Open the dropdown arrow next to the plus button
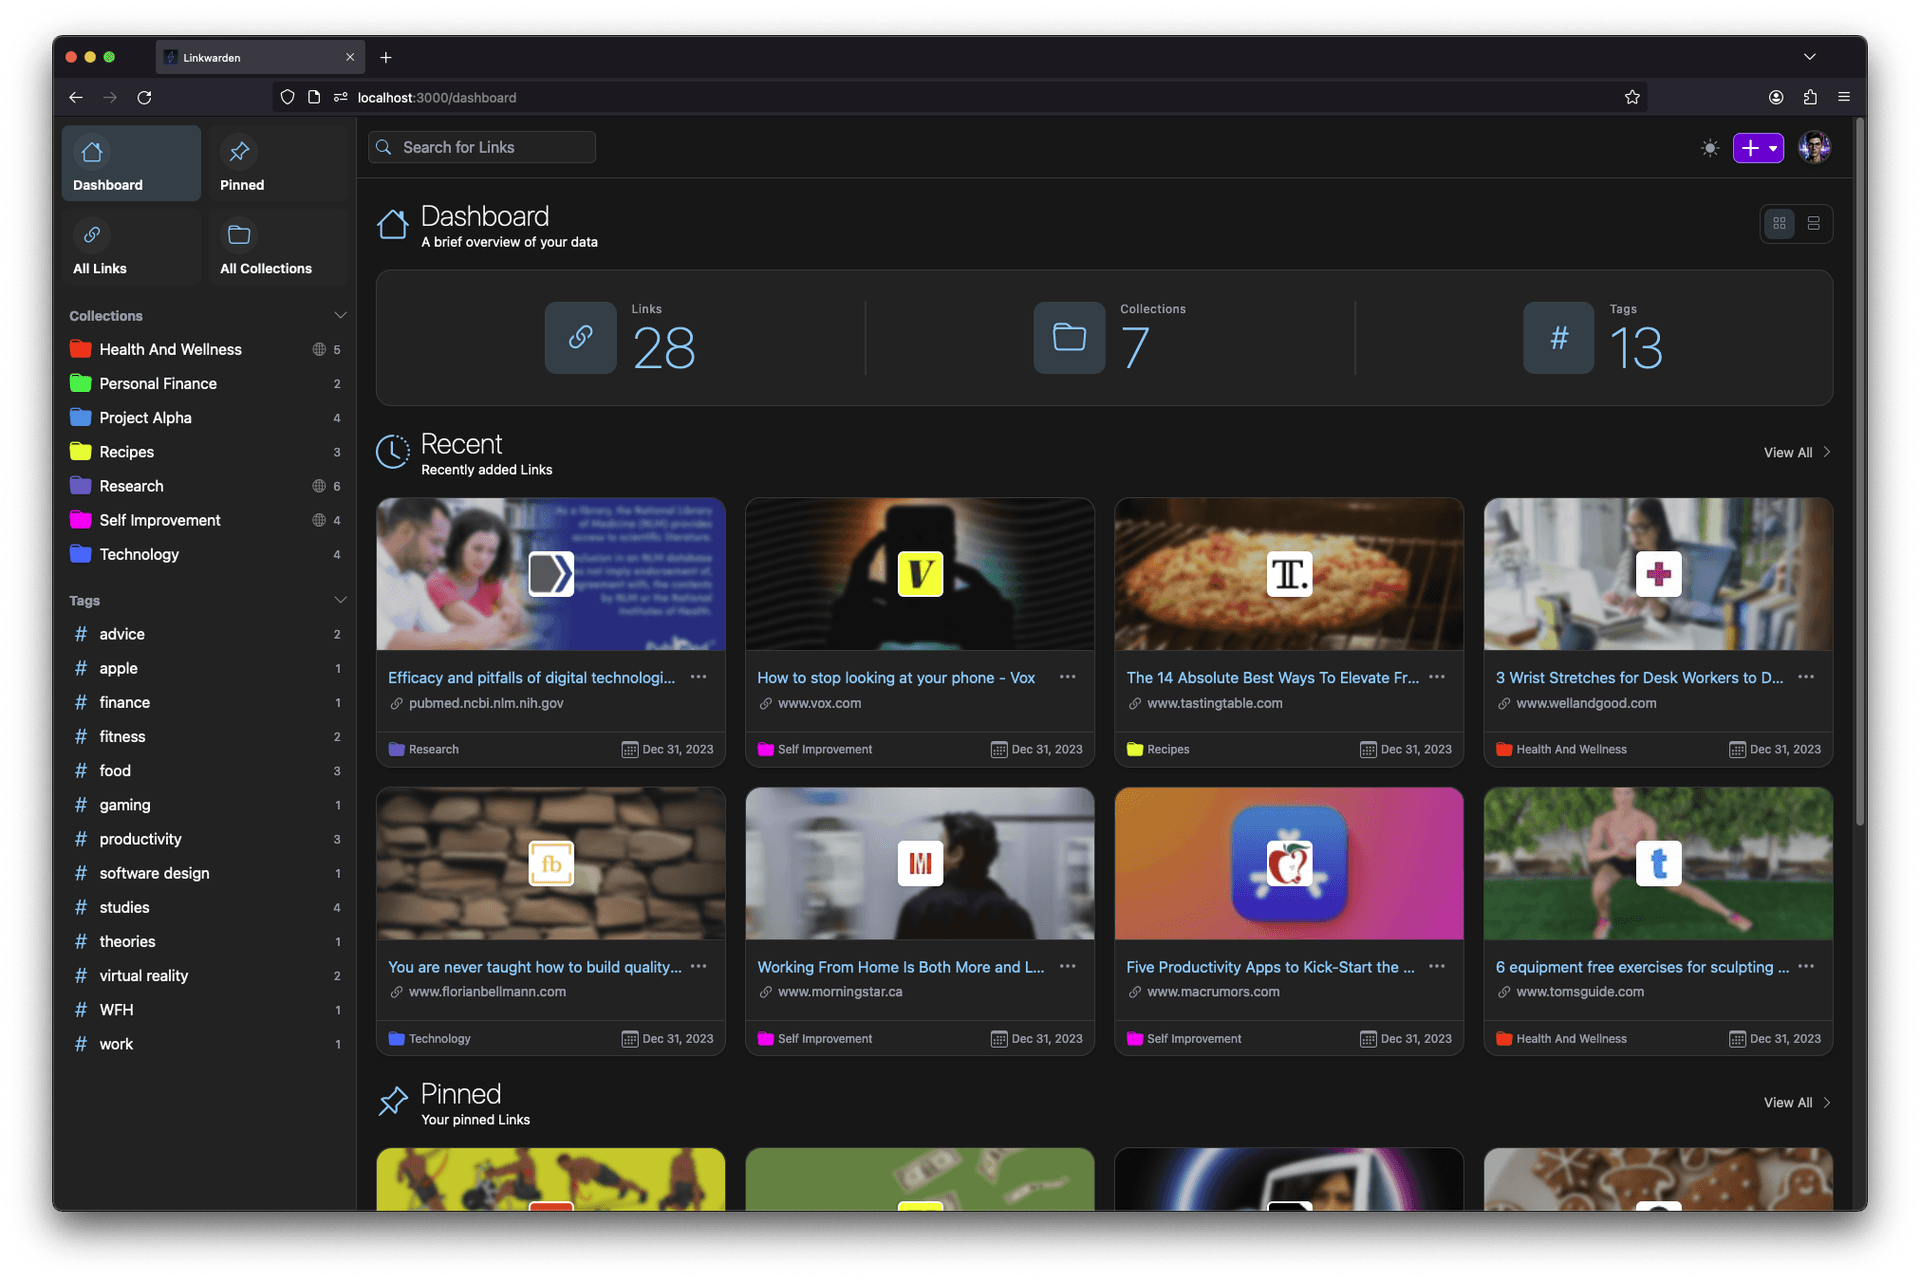Viewport: 1920px width, 1281px height. coord(1772,147)
